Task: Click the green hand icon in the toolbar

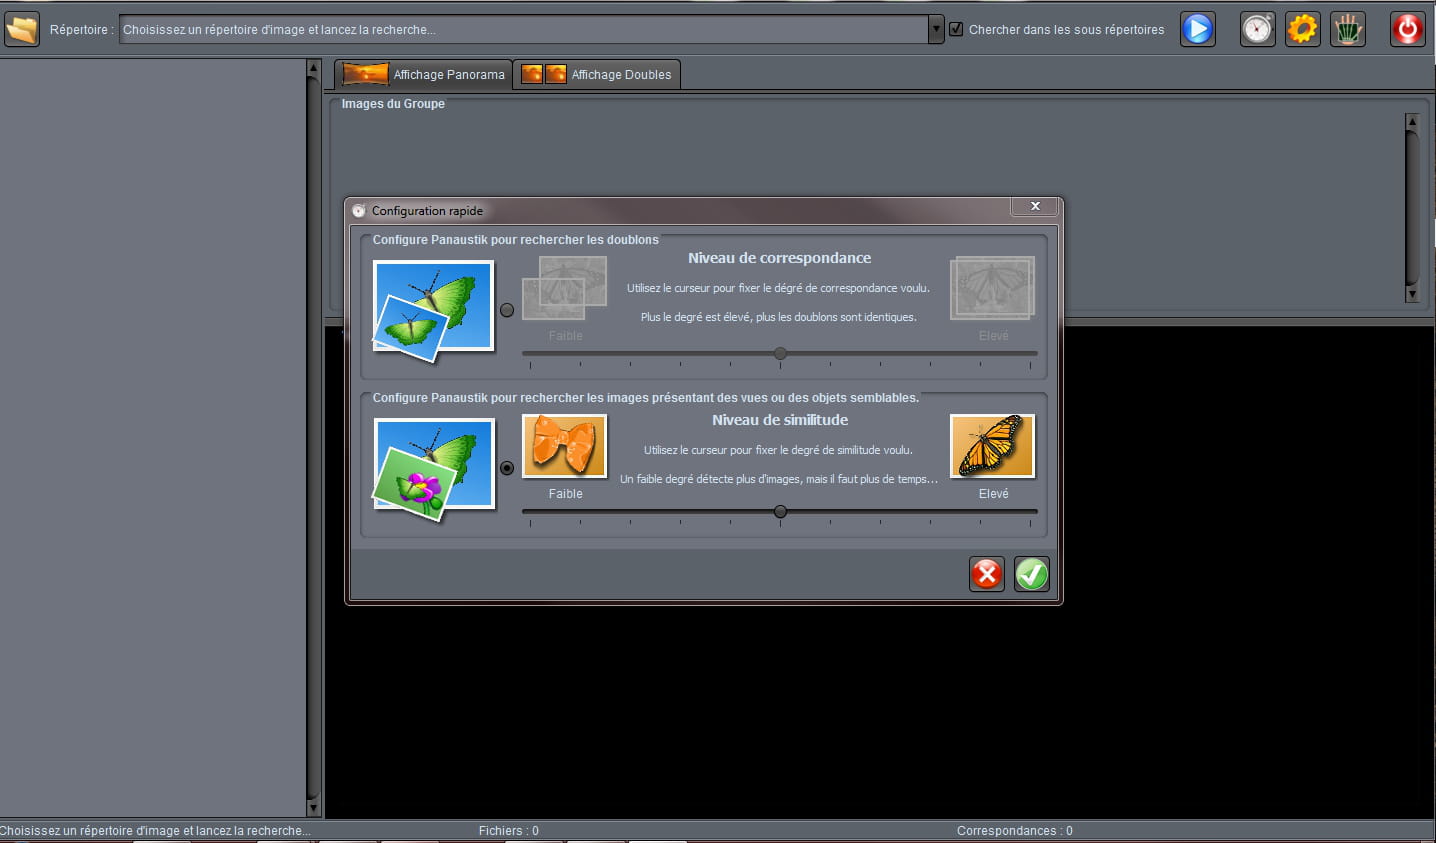Action: 1348,29
